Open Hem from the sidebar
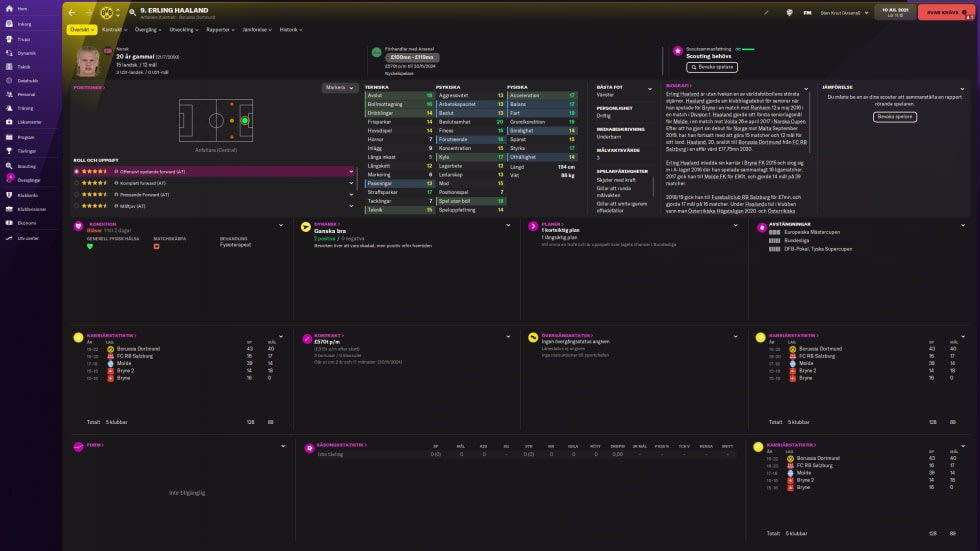The image size is (980, 551). (x=22, y=9)
